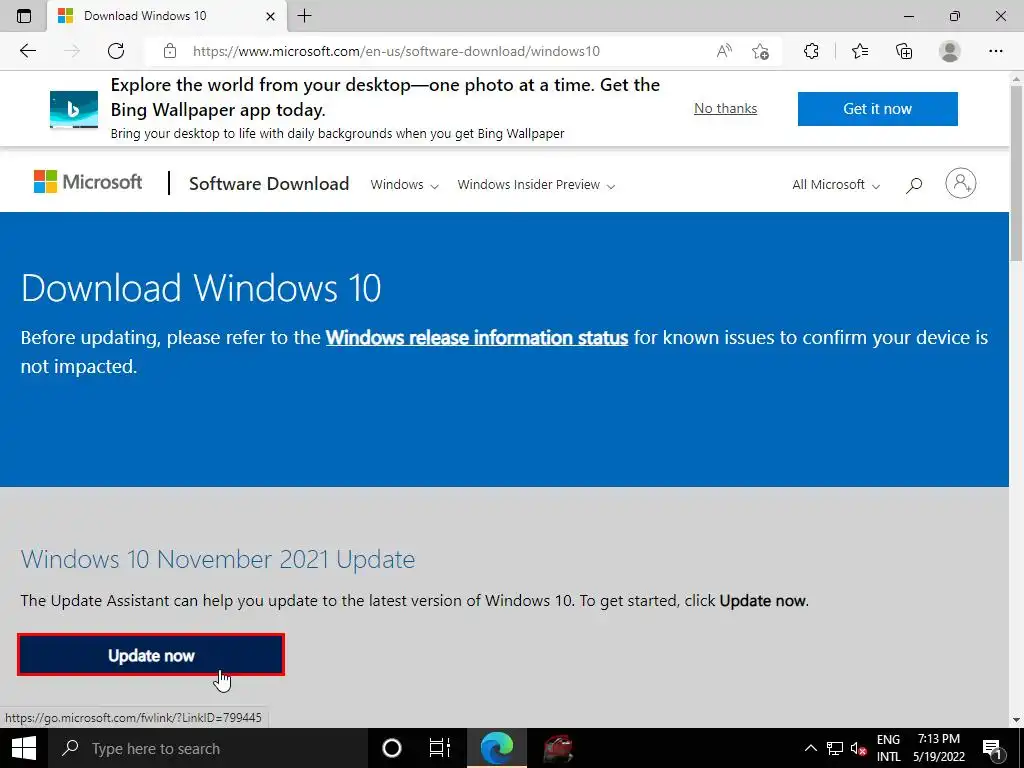Open the clock and date flyout
Image resolution: width=1024 pixels, height=768 pixels.
[x=939, y=748]
